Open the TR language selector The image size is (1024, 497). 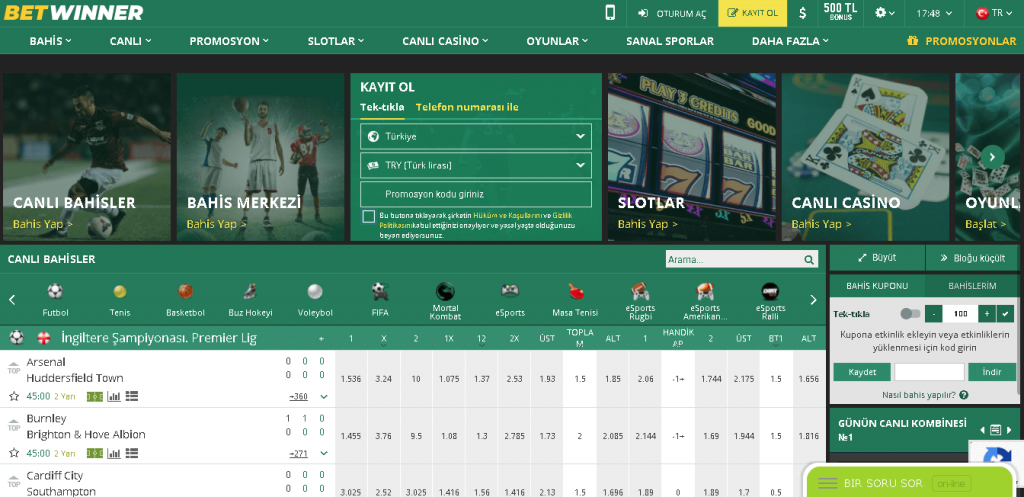[994, 13]
